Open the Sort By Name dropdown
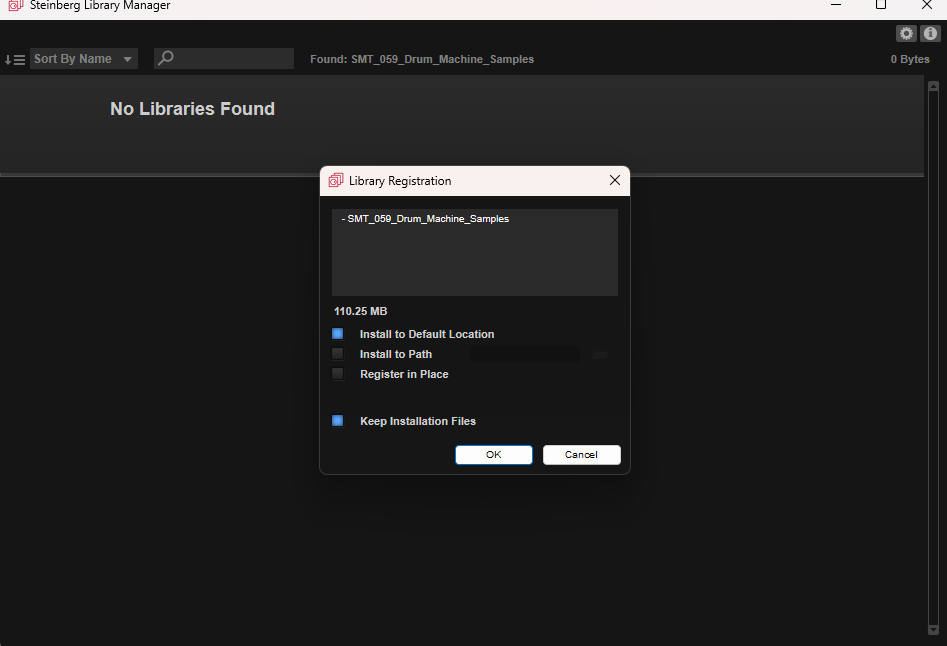This screenshot has width=947, height=646. [84, 59]
